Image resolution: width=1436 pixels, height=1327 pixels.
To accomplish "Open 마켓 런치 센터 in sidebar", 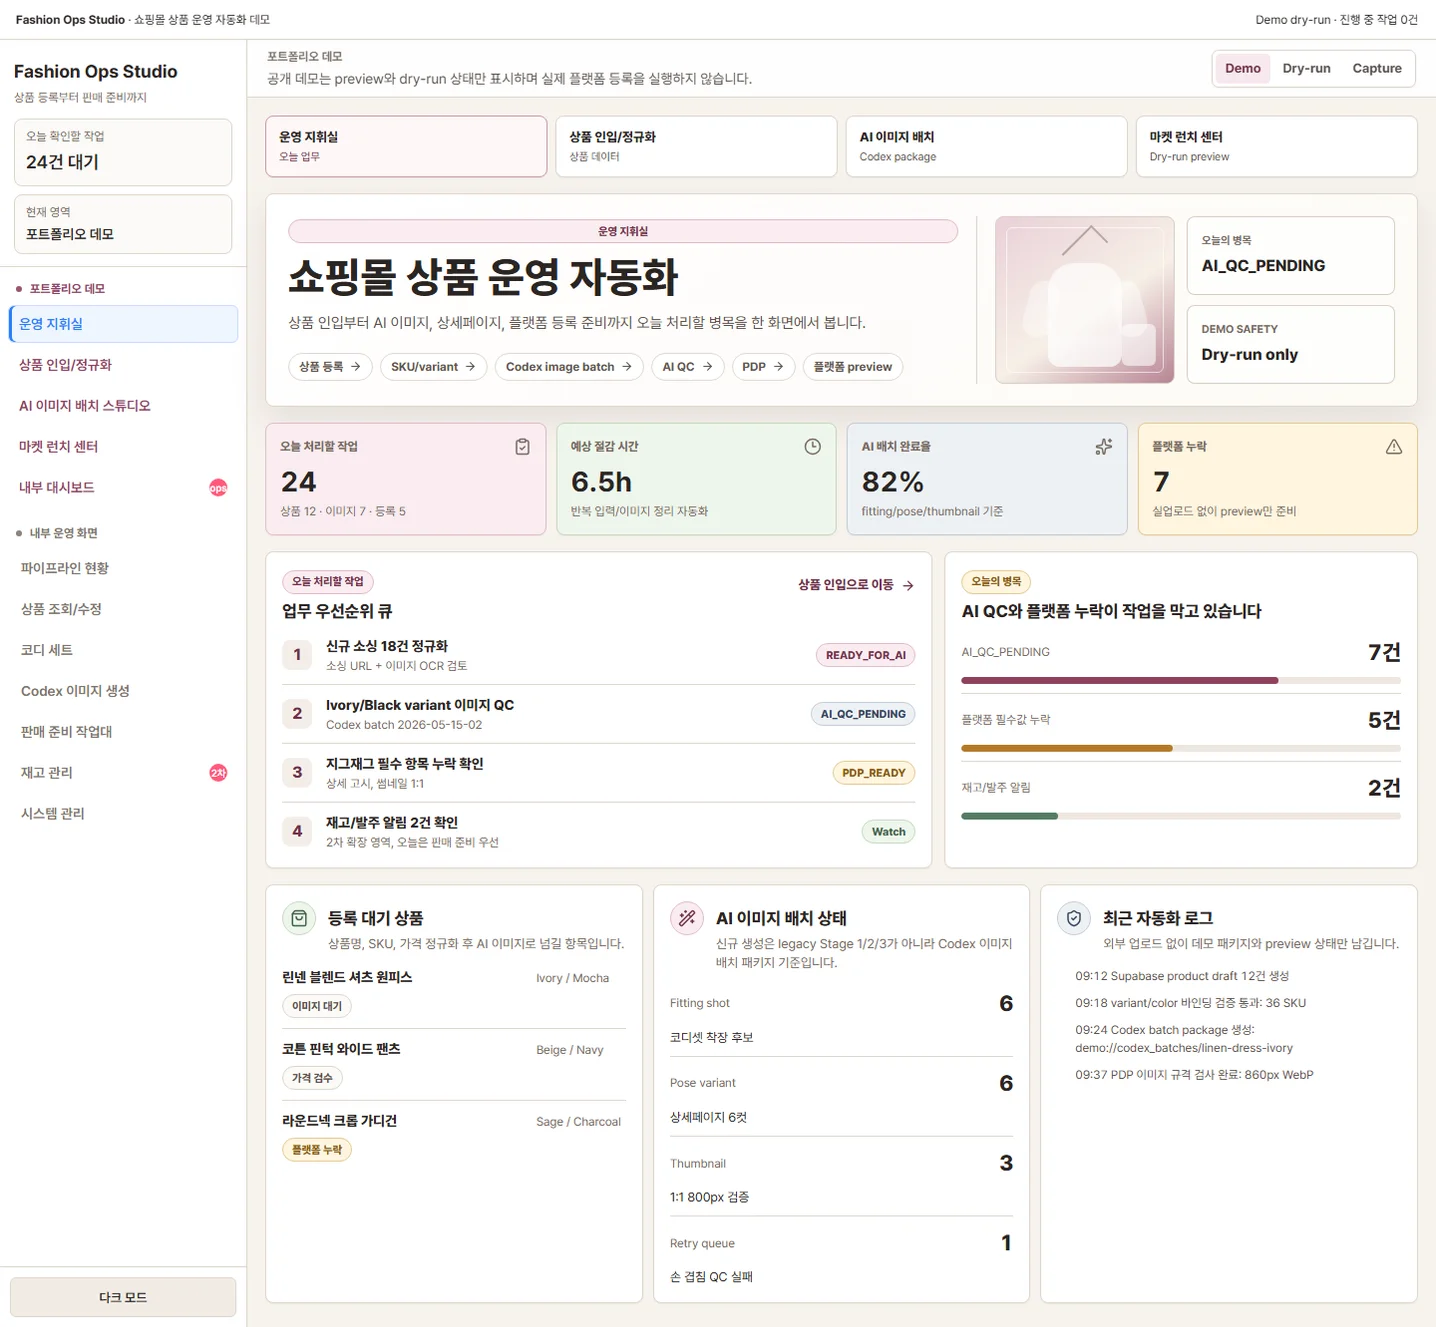I will (x=123, y=447).
